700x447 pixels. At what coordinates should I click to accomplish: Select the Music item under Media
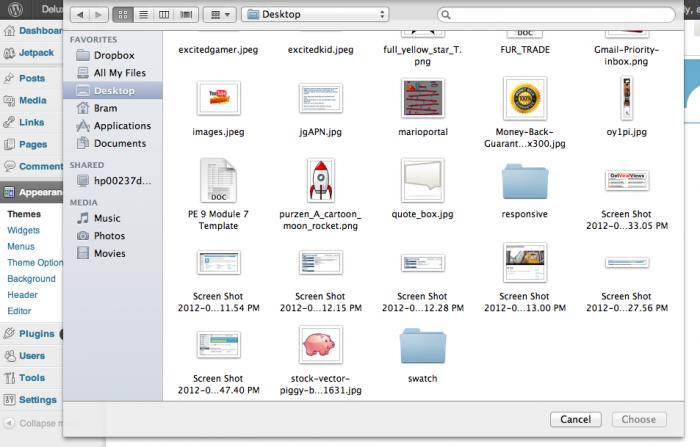point(107,218)
